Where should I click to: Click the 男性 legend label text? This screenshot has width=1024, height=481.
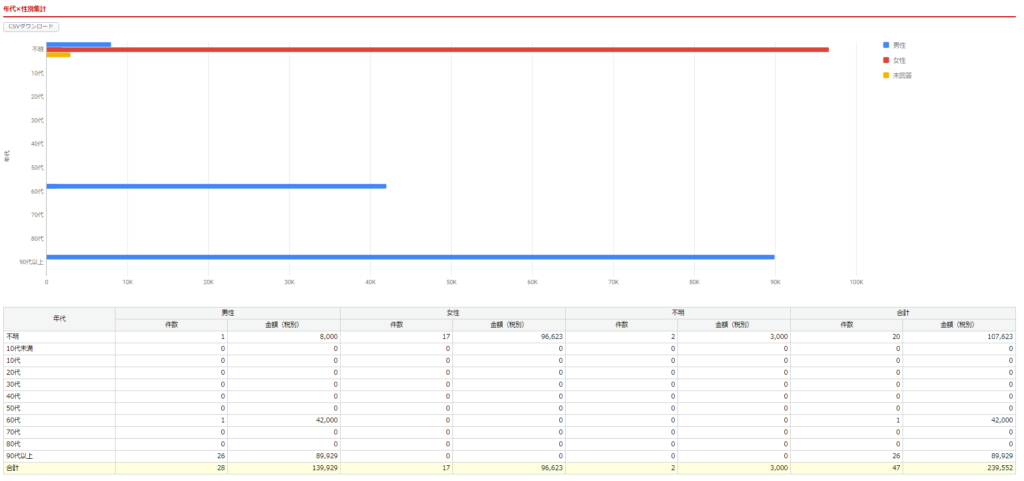pos(899,45)
